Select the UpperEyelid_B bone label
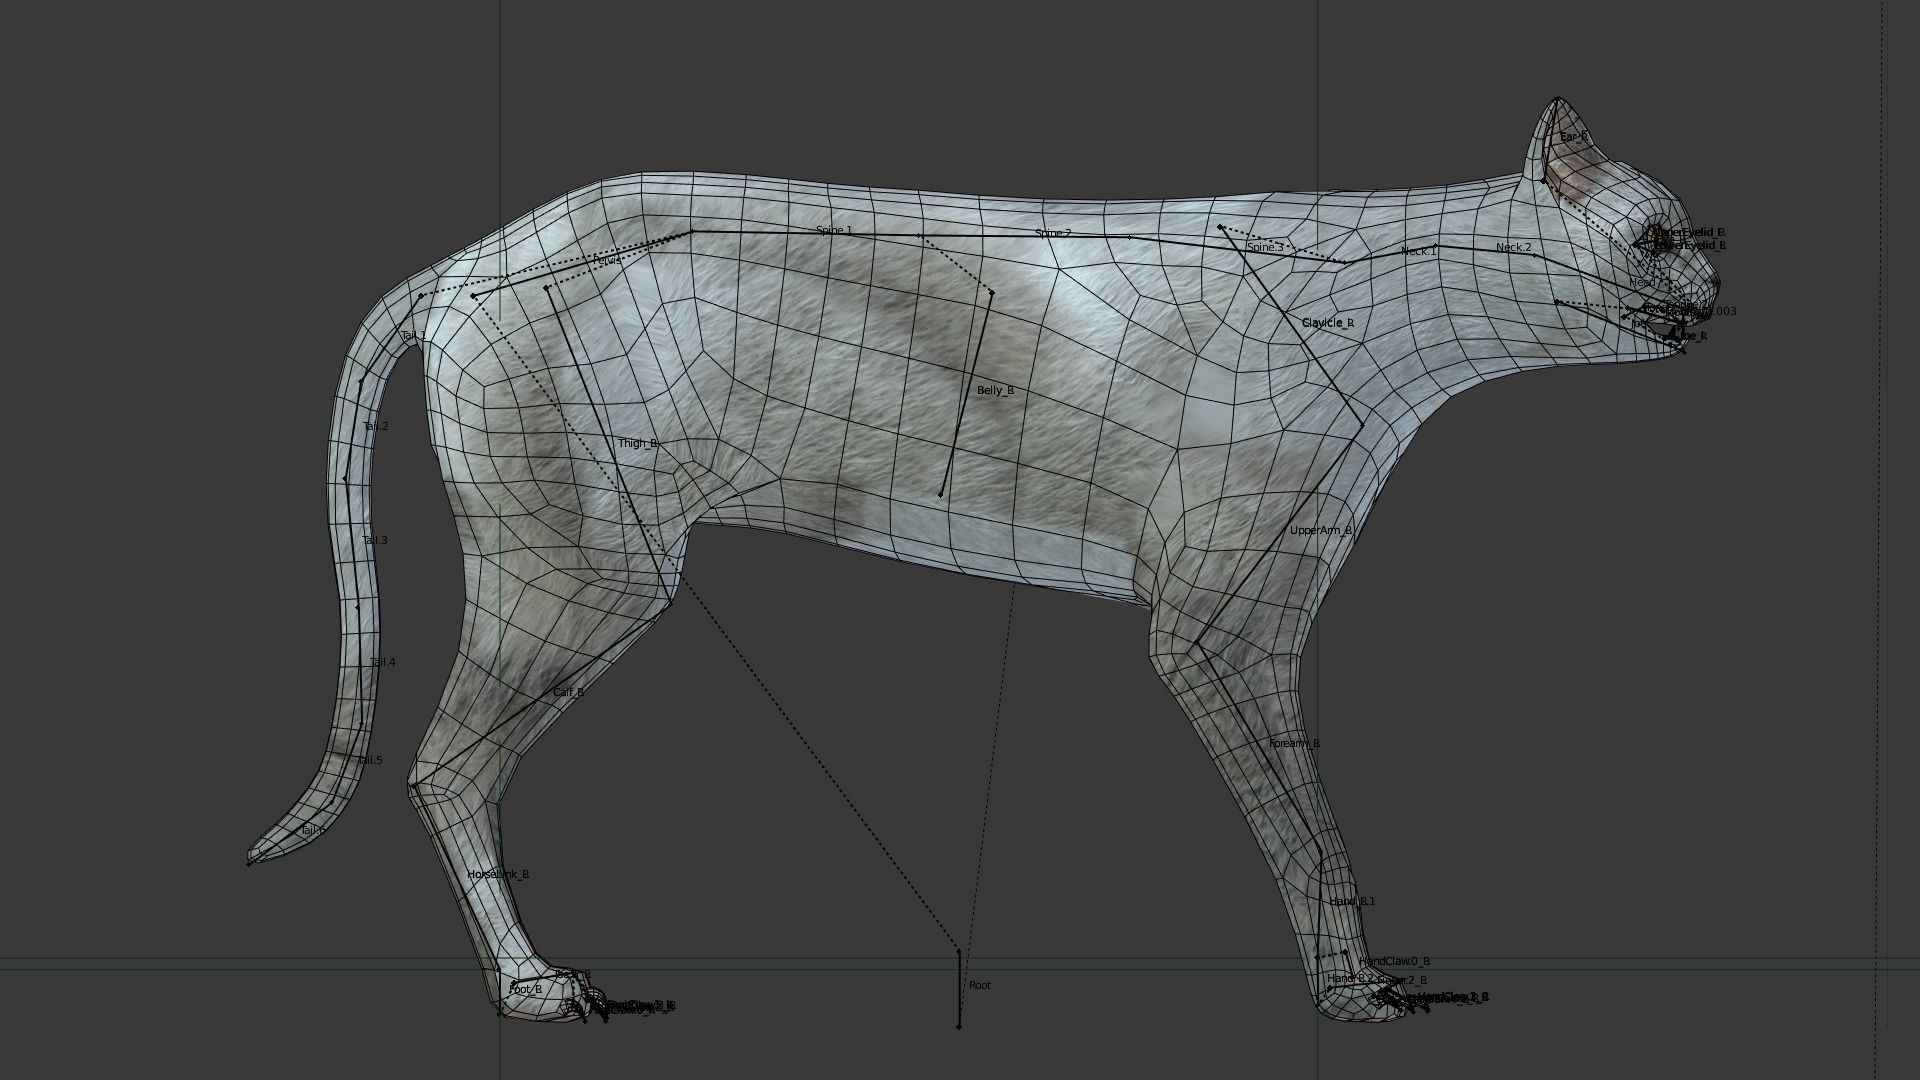The width and height of the screenshot is (1920, 1080). pyautogui.click(x=1689, y=233)
